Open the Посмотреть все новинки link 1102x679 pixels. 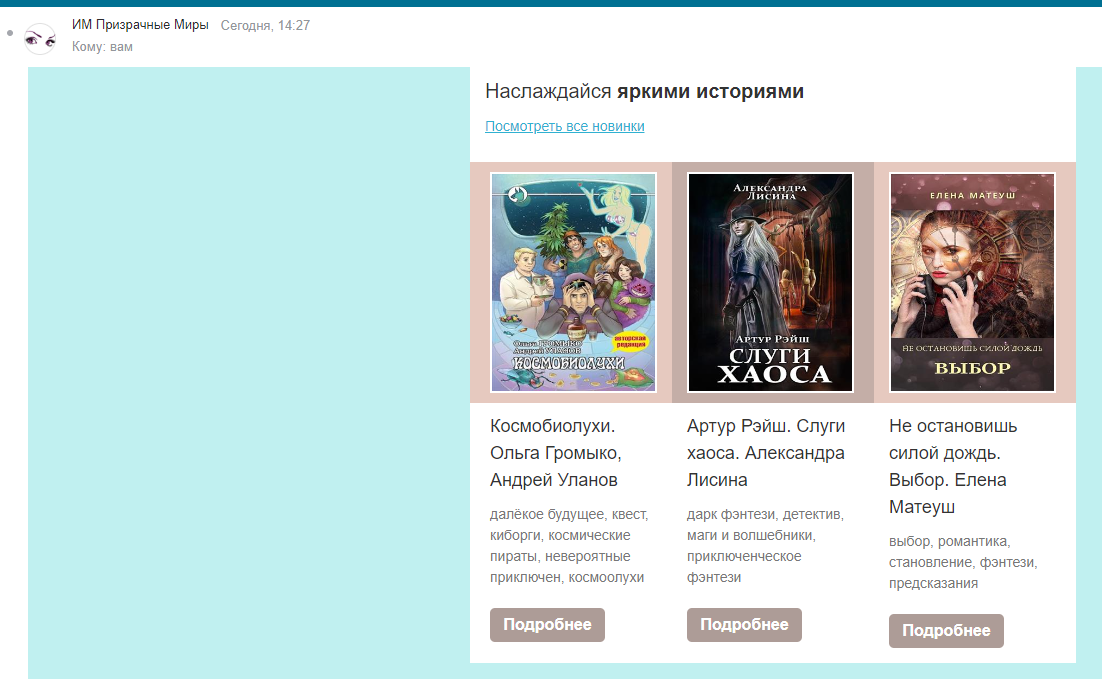[564, 126]
